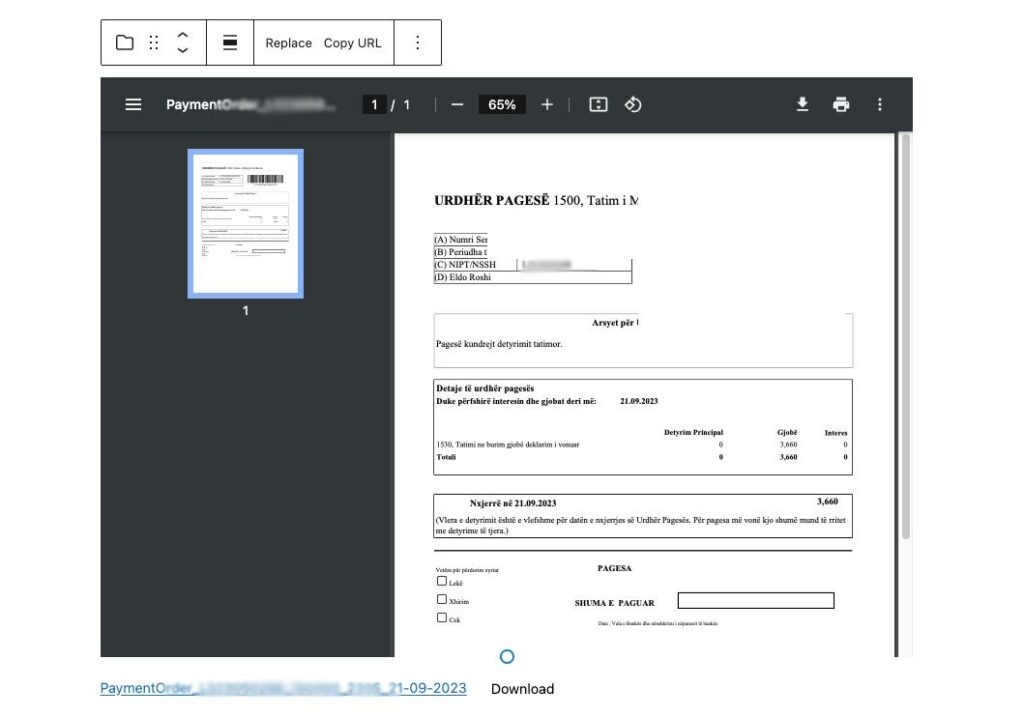Viewport: 1024px width, 717px height.
Task: Zoom out on the PDF
Action: (x=457, y=104)
